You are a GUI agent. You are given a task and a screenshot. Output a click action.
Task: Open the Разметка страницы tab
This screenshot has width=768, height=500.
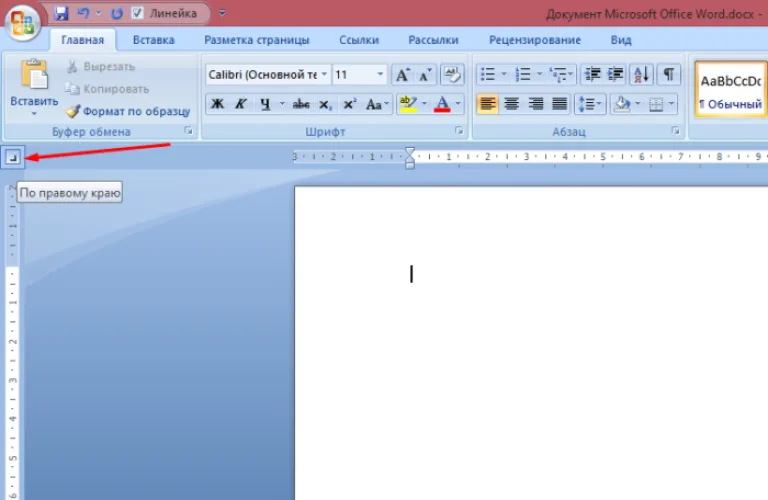tap(257, 40)
